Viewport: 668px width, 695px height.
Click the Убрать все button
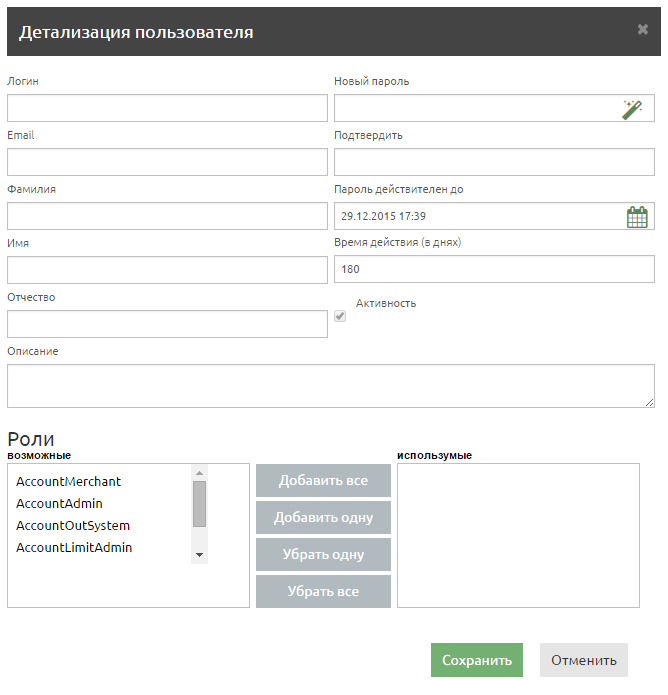pos(323,591)
